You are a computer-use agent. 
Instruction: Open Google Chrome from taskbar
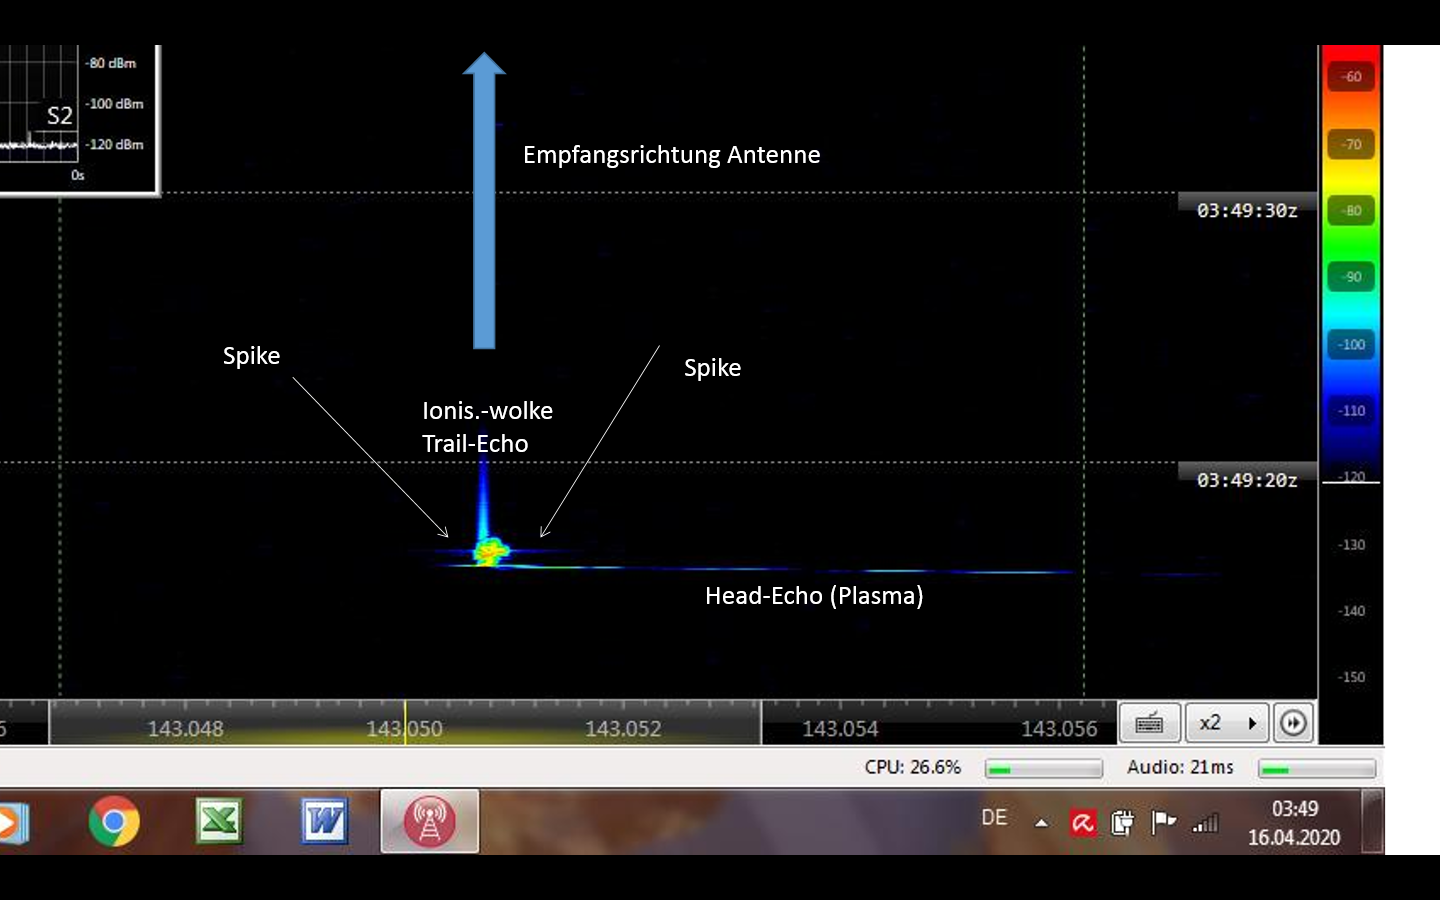pos(114,821)
